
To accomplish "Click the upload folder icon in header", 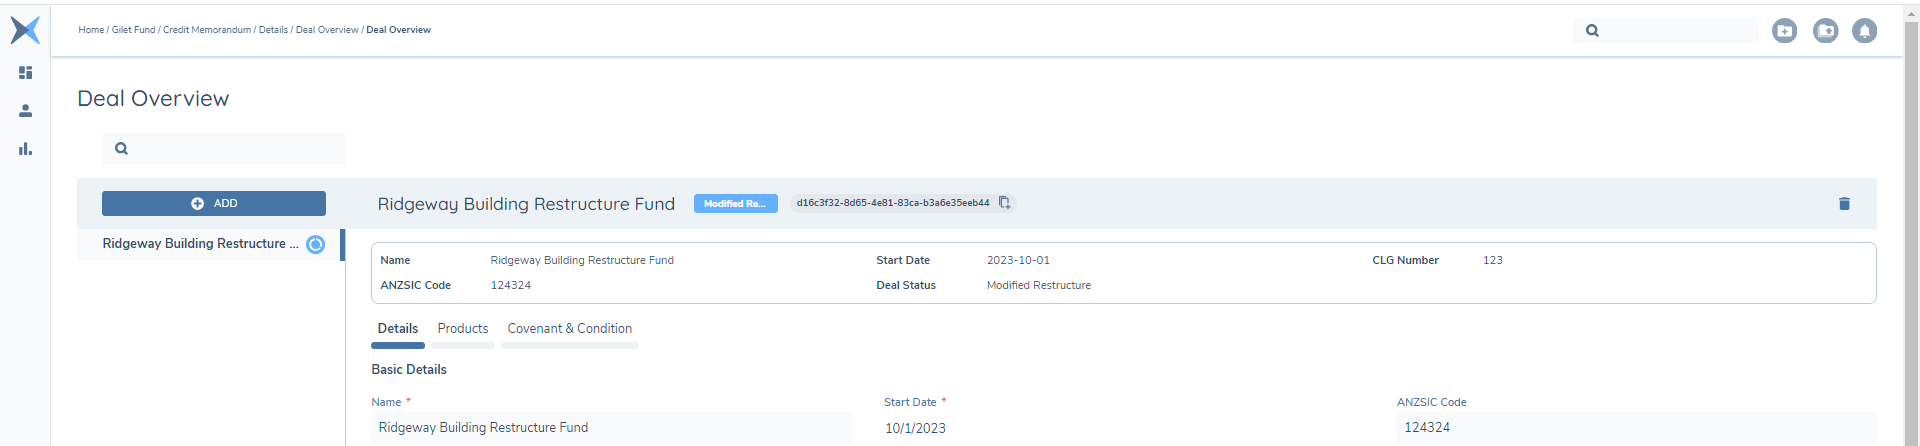I will click(1825, 31).
